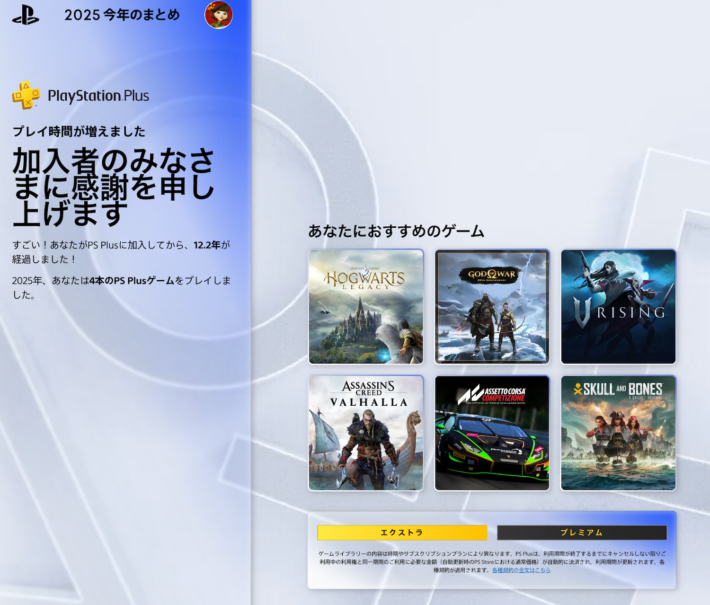Open the V Rising game tile
The width and height of the screenshot is (710, 605).
[618, 306]
